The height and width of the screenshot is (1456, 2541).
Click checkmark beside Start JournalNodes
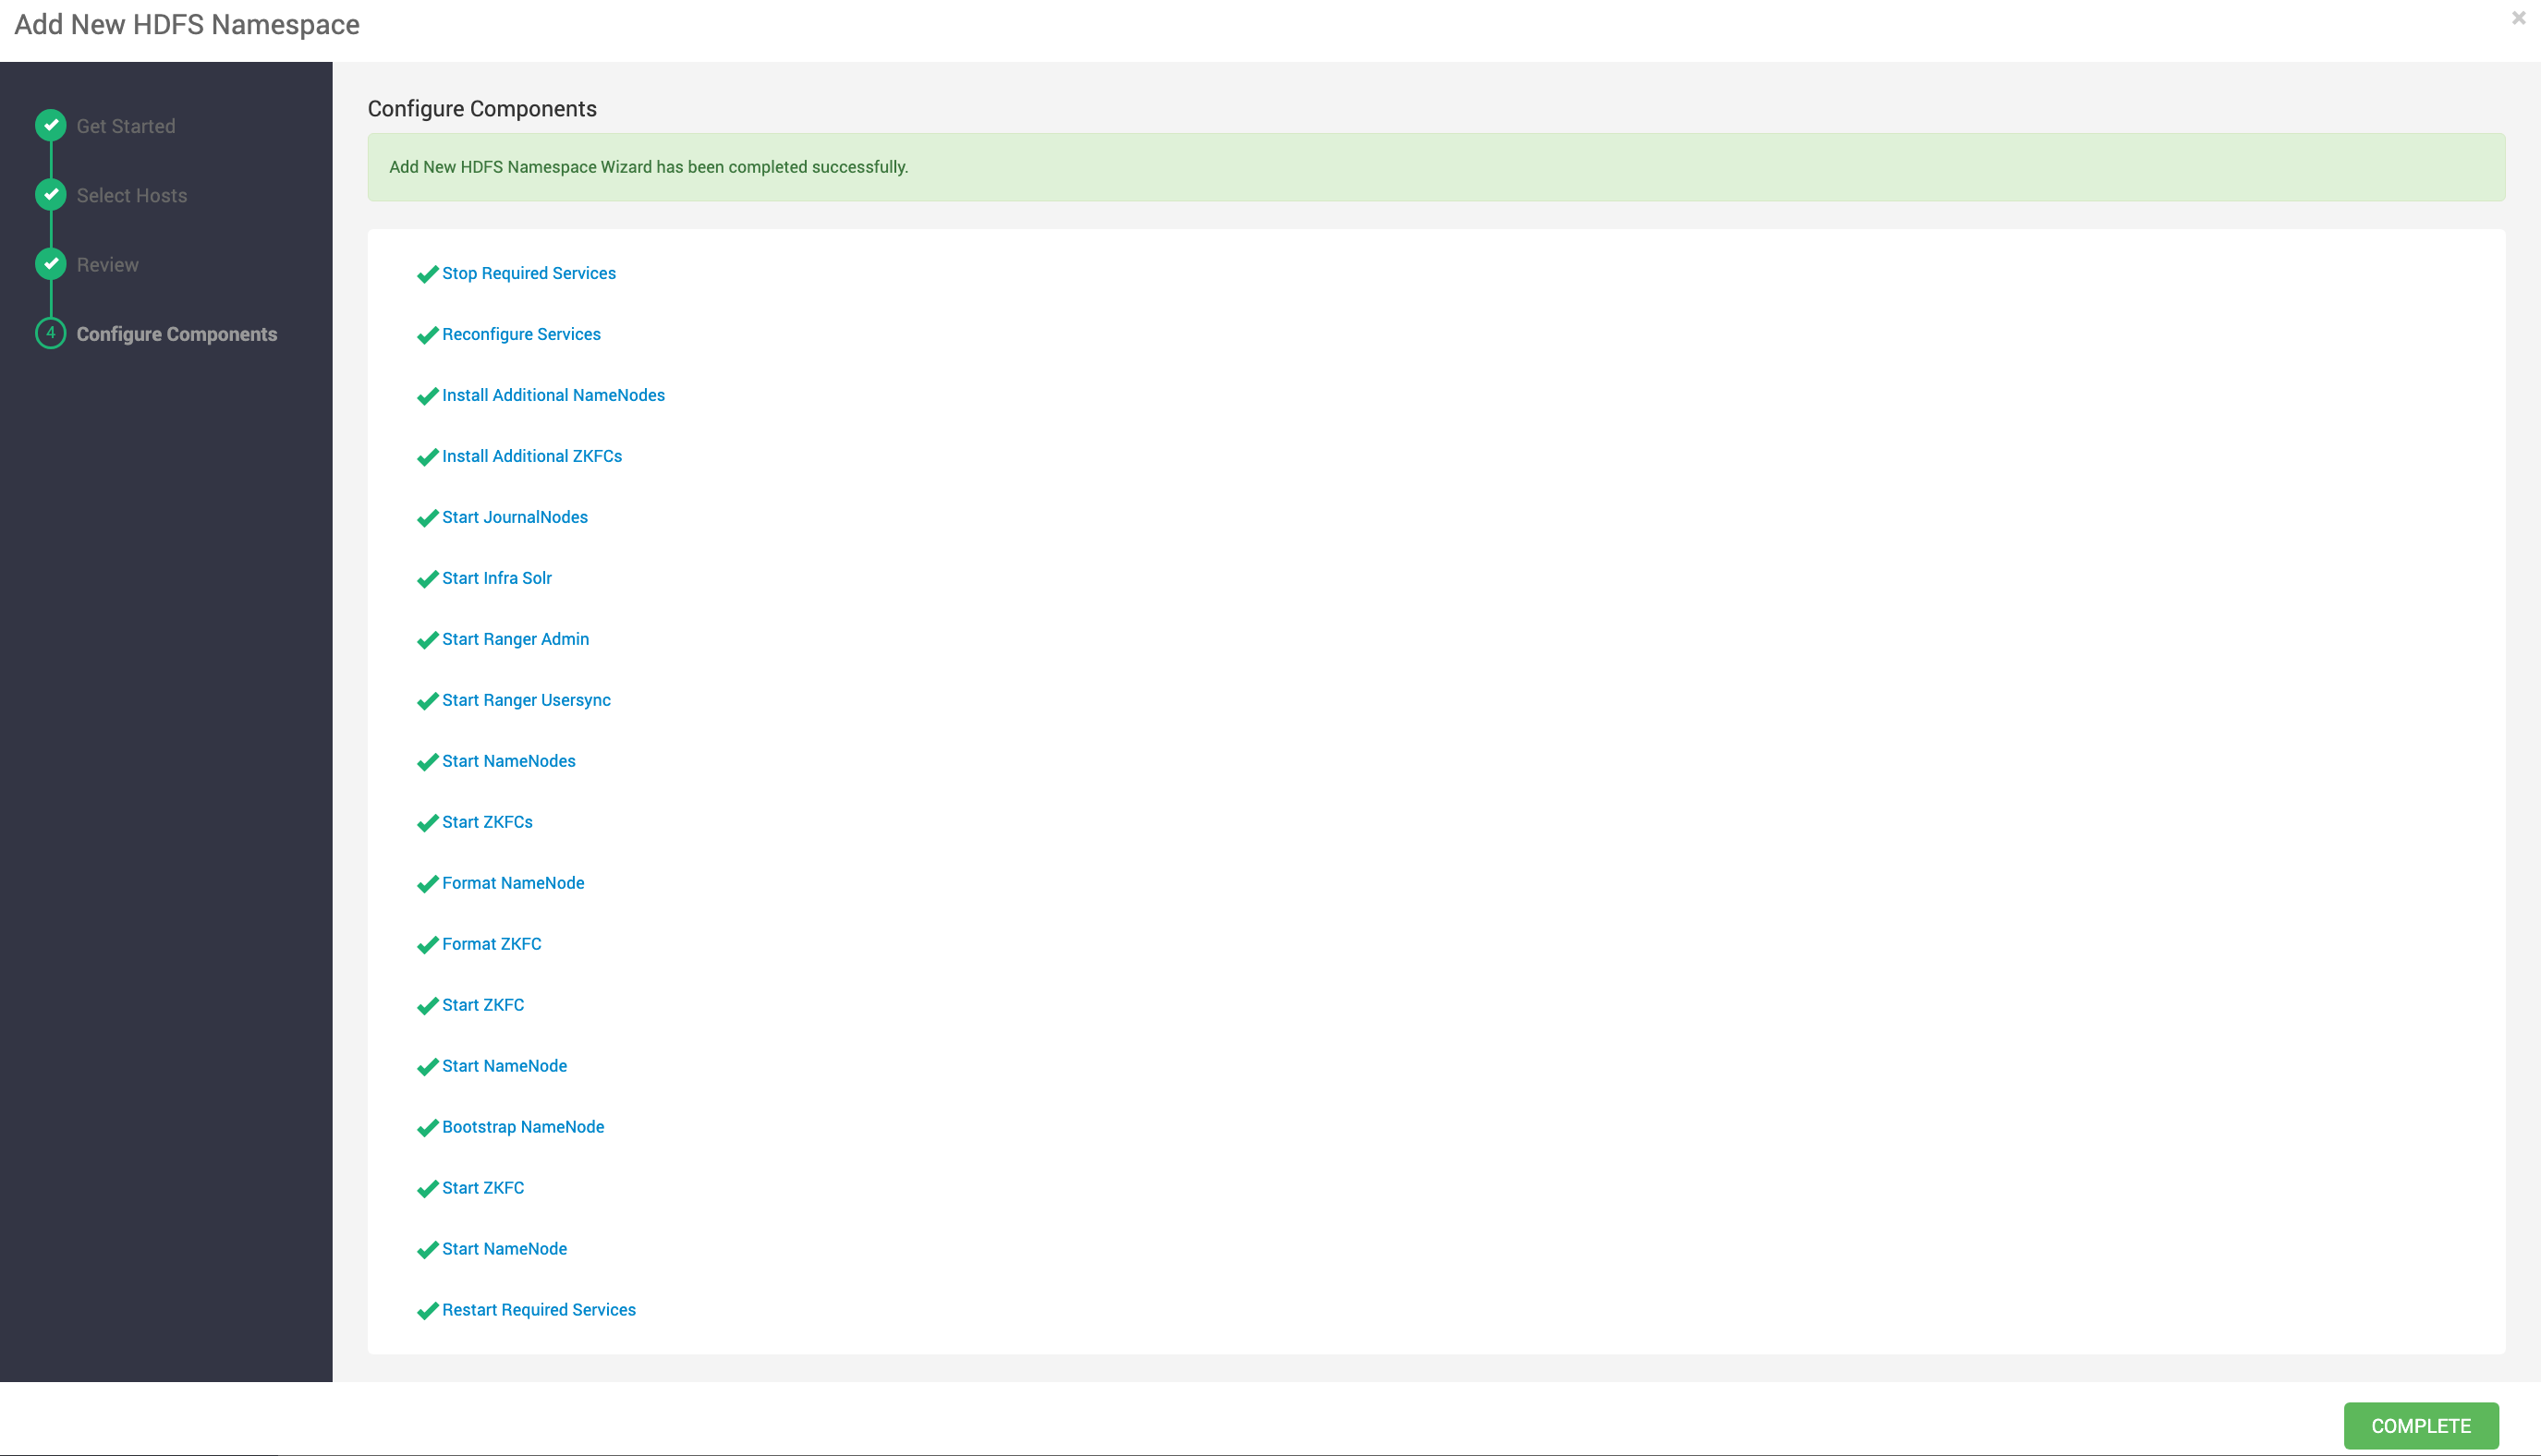(428, 518)
